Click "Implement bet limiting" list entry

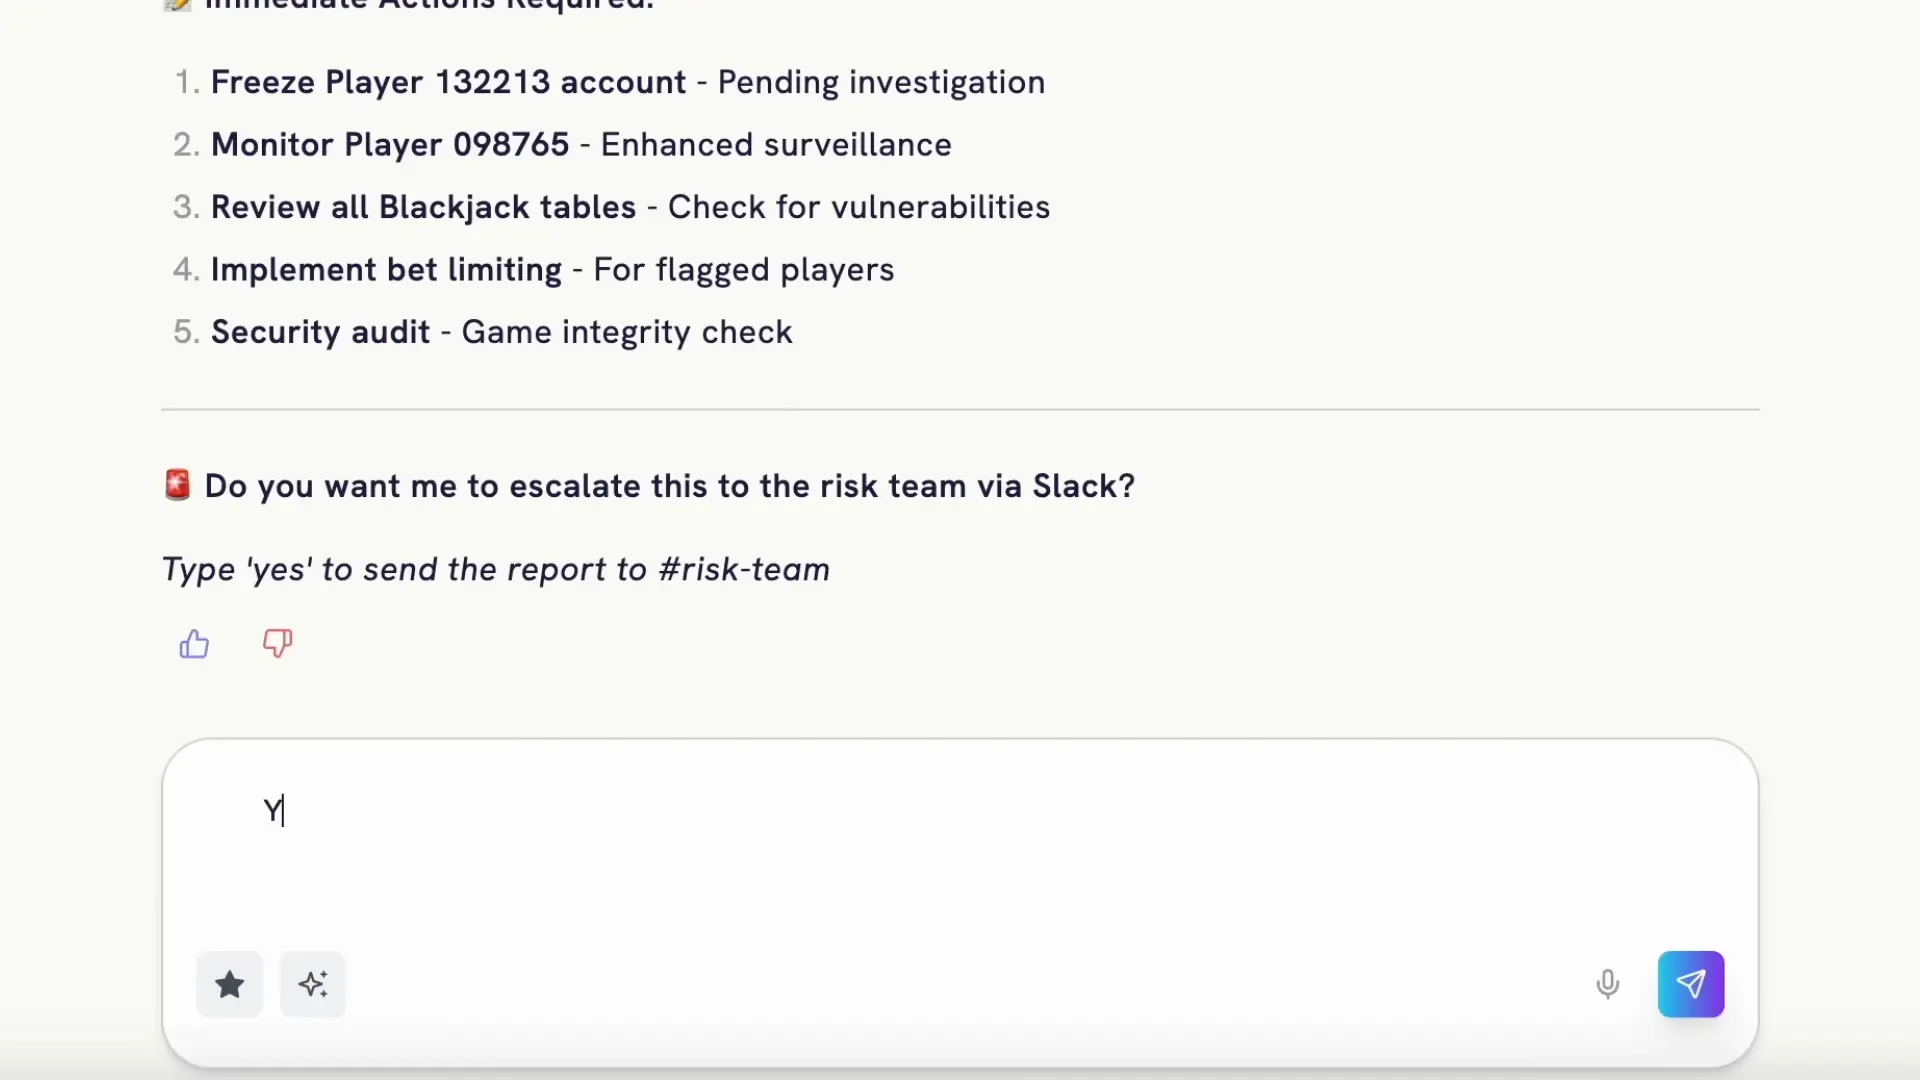coord(386,270)
